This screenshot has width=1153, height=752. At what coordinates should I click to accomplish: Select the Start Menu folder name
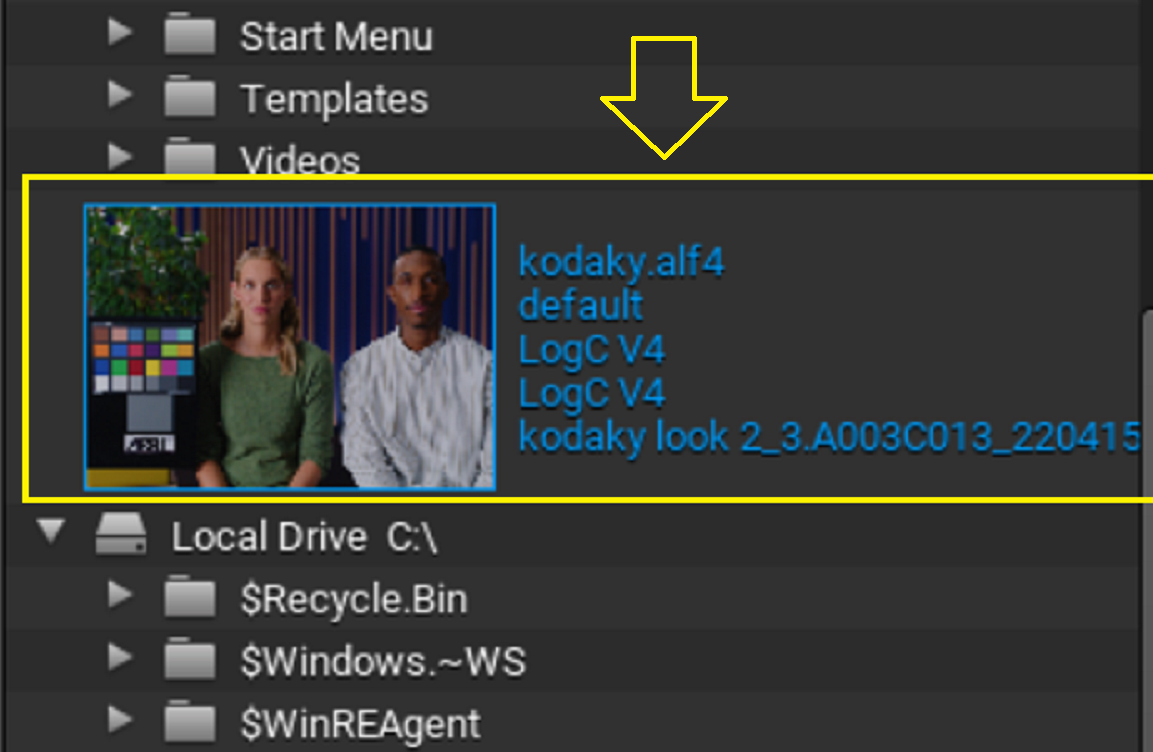click(336, 37)
